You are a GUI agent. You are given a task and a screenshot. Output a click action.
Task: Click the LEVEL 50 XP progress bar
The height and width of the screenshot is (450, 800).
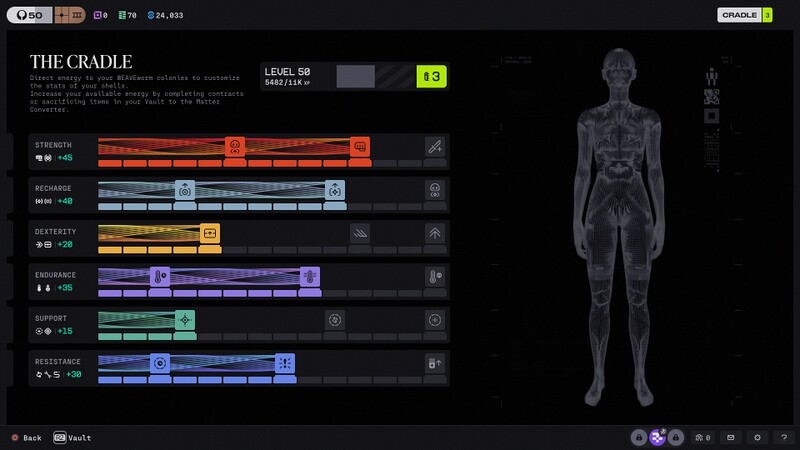click(x=376, y=77)
